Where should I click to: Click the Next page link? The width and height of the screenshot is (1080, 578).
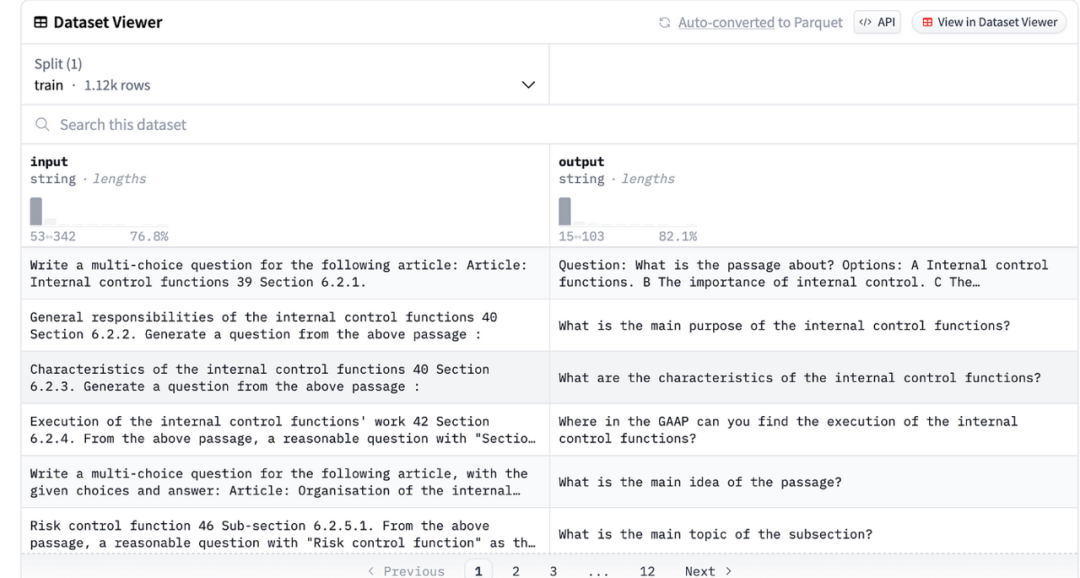[x=707, y=571]
